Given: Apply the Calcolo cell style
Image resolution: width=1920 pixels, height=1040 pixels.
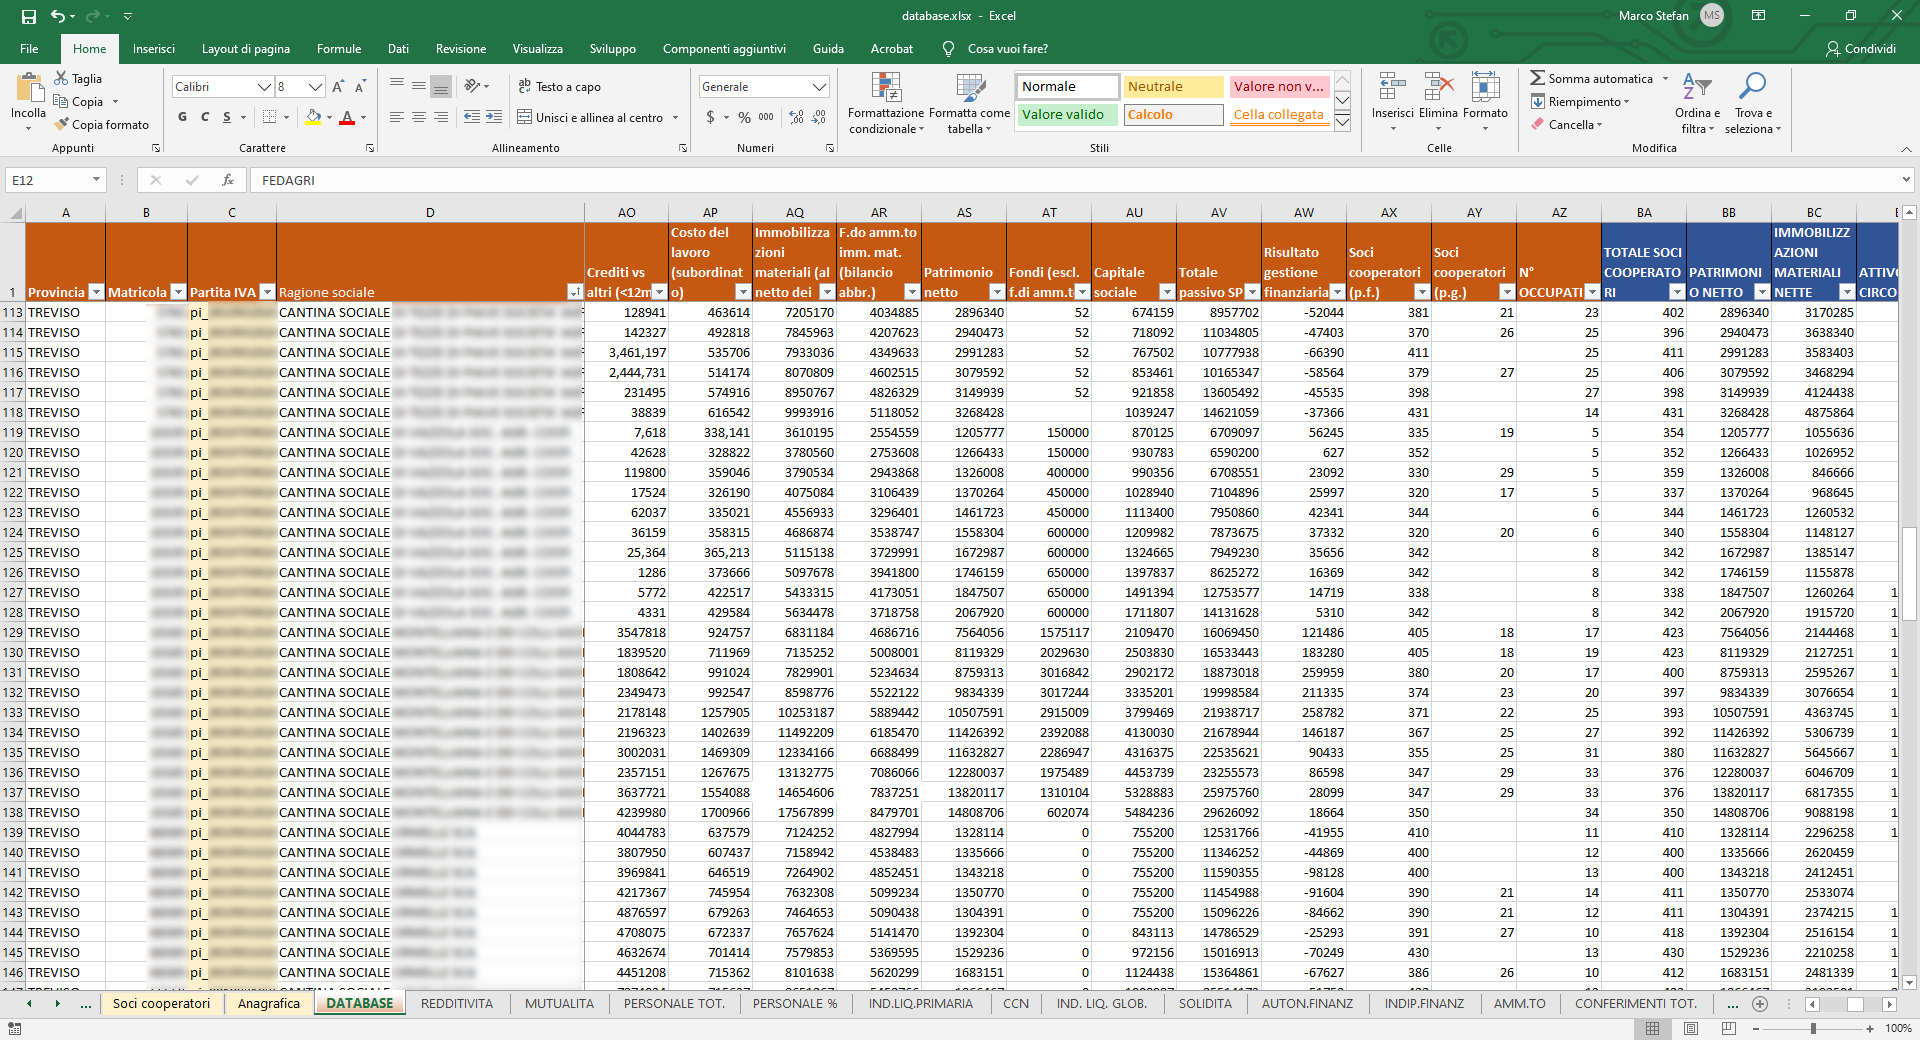Looking at the screenshot, I should pyautogui.click(x=1173, y=115).
